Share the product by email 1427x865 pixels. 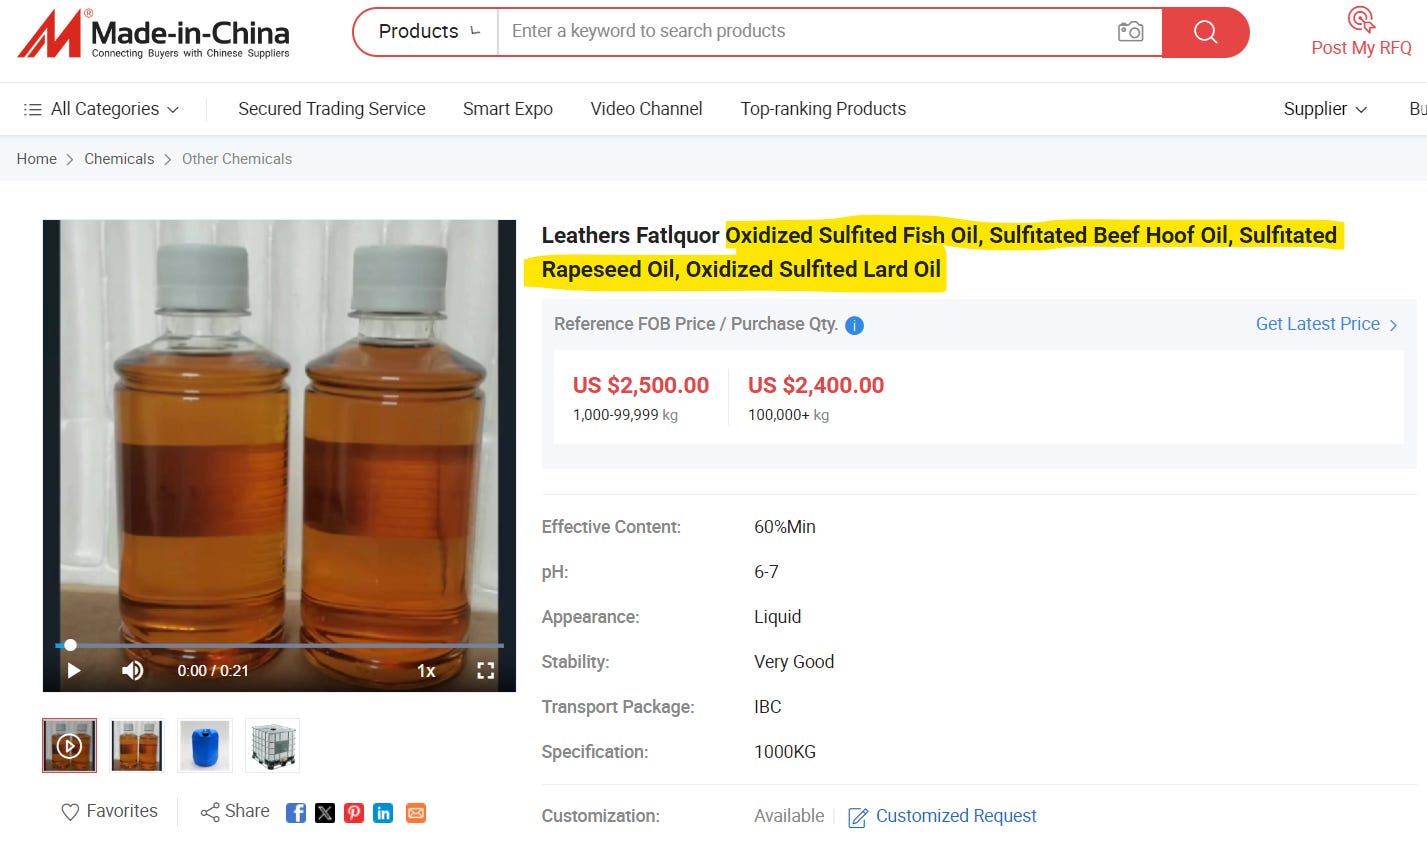(415, 812)
